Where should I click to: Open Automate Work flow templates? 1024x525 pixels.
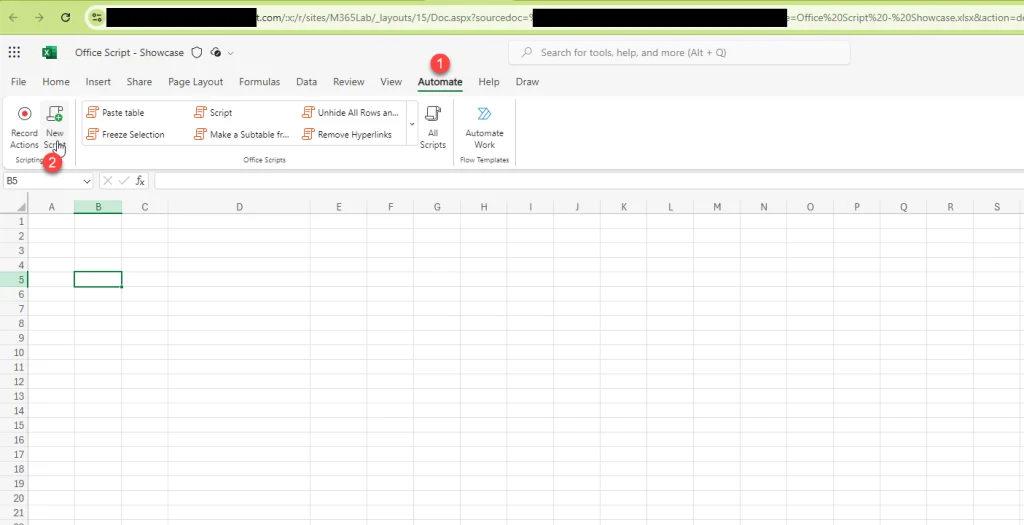point(485,128)
